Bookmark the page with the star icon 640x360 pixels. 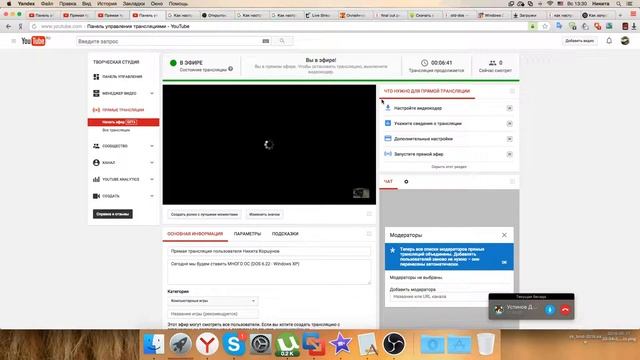tap(545, 26)
